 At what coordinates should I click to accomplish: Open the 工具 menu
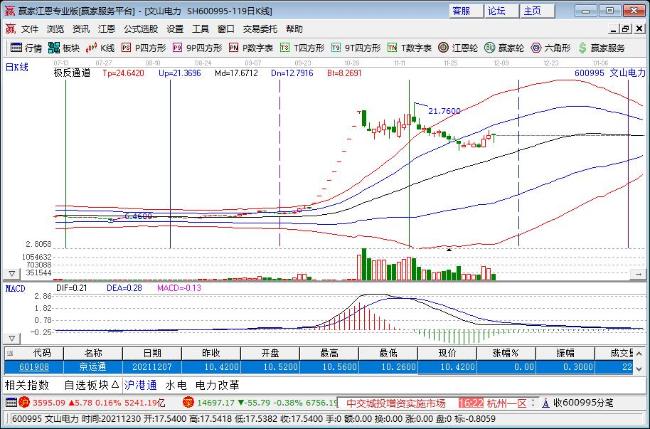200,29
